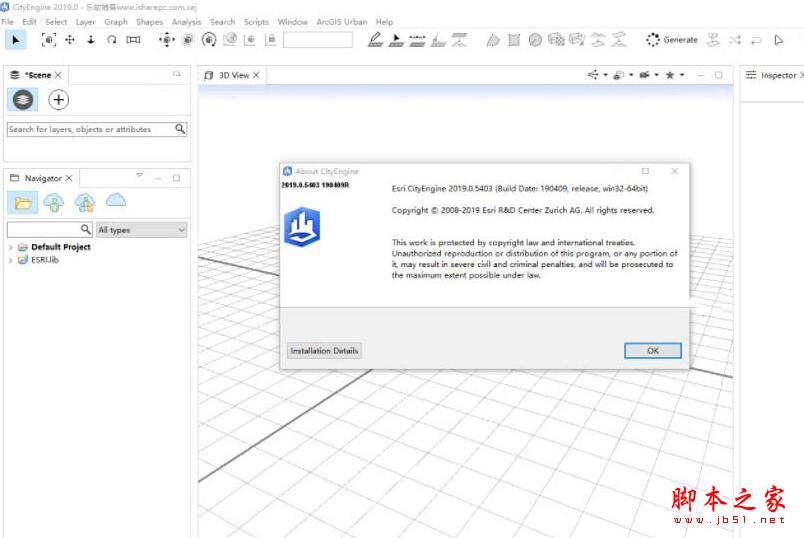Click the return-arrow toolbar icon
The width and height of the screenshot is (804, 538).
click(756, 40)
